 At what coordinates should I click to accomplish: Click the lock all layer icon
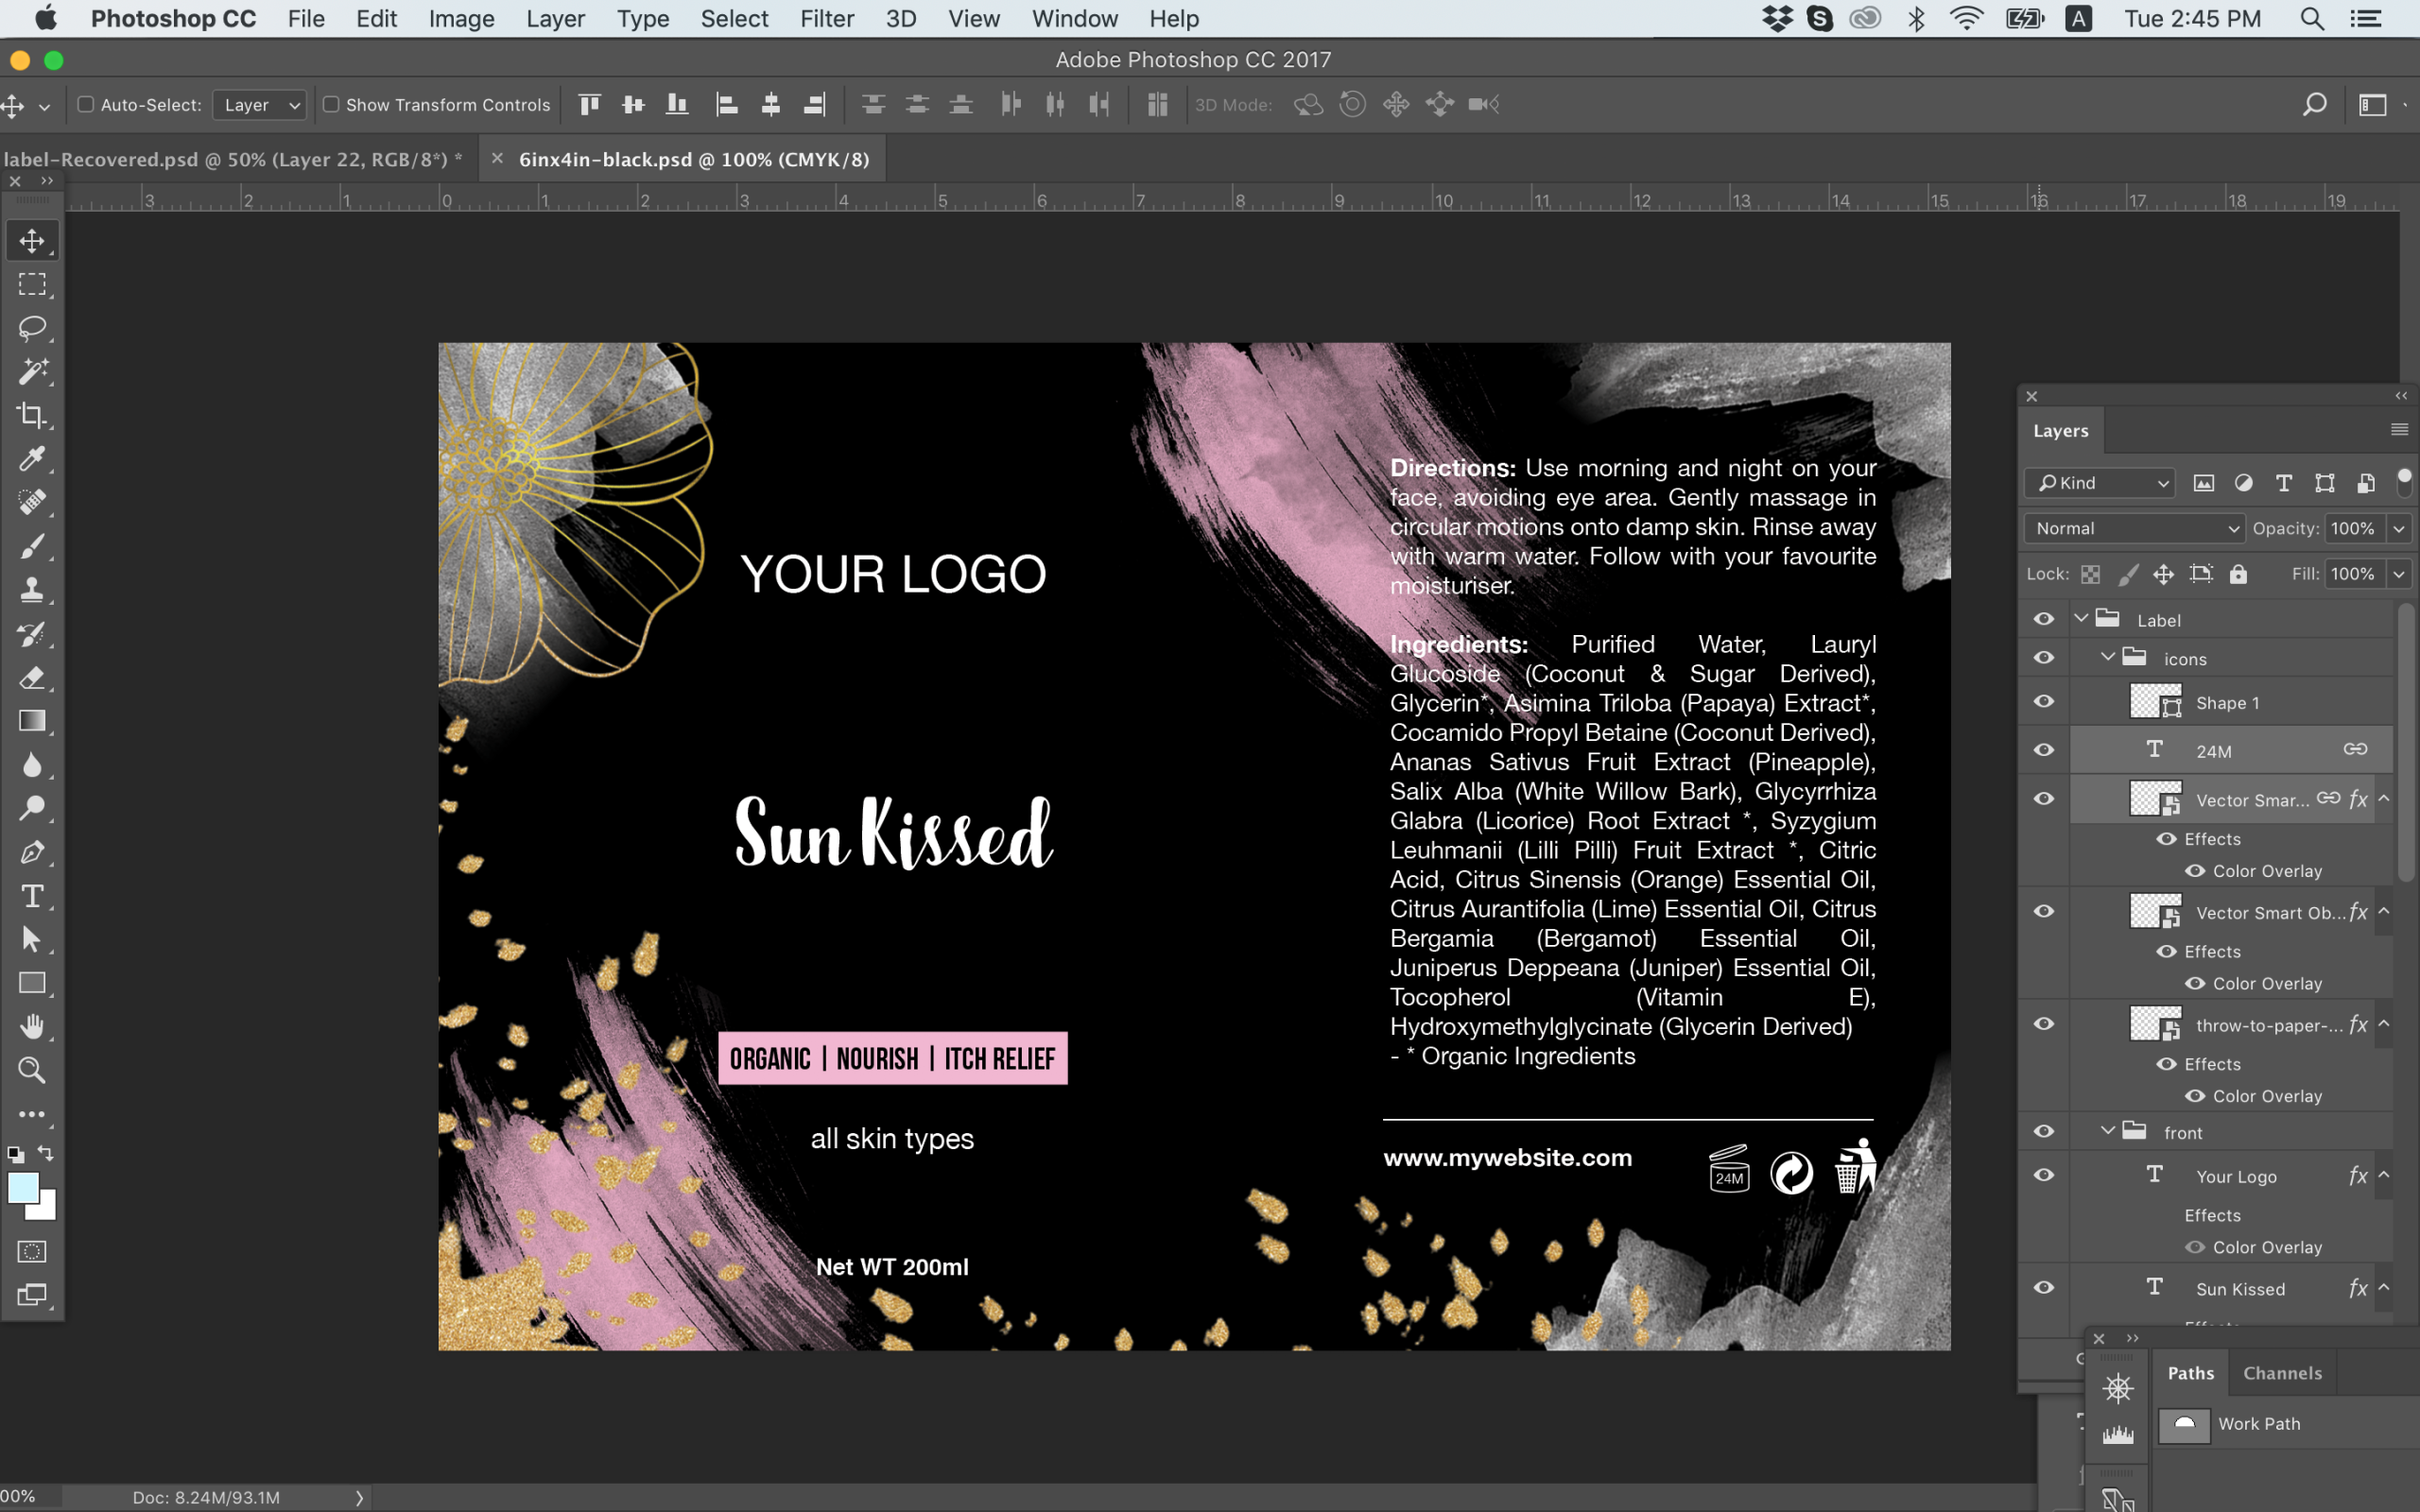[2238, 574]
